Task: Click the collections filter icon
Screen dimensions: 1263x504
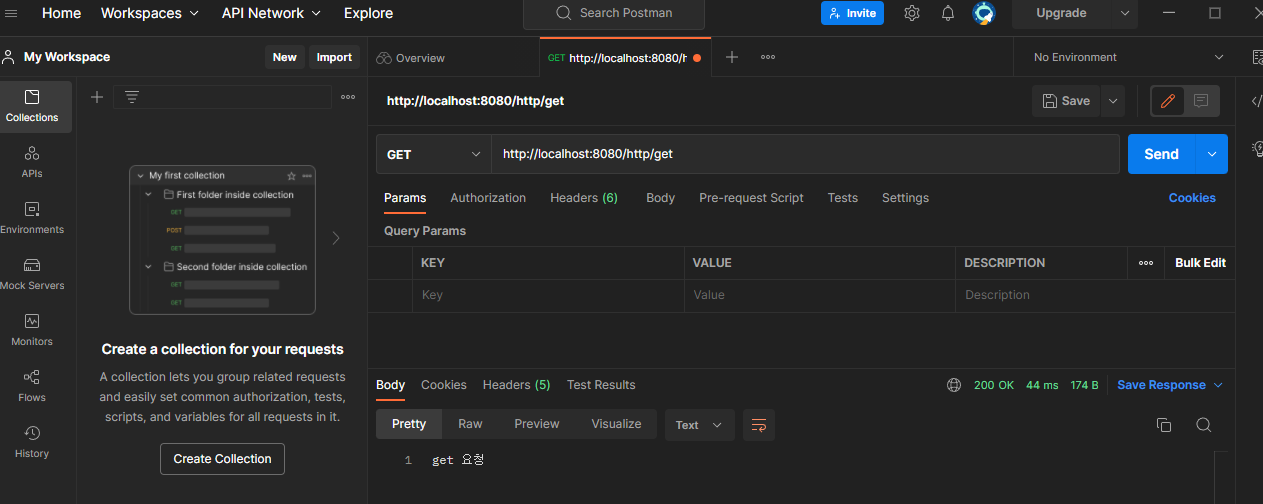Action: coord(131,97)
